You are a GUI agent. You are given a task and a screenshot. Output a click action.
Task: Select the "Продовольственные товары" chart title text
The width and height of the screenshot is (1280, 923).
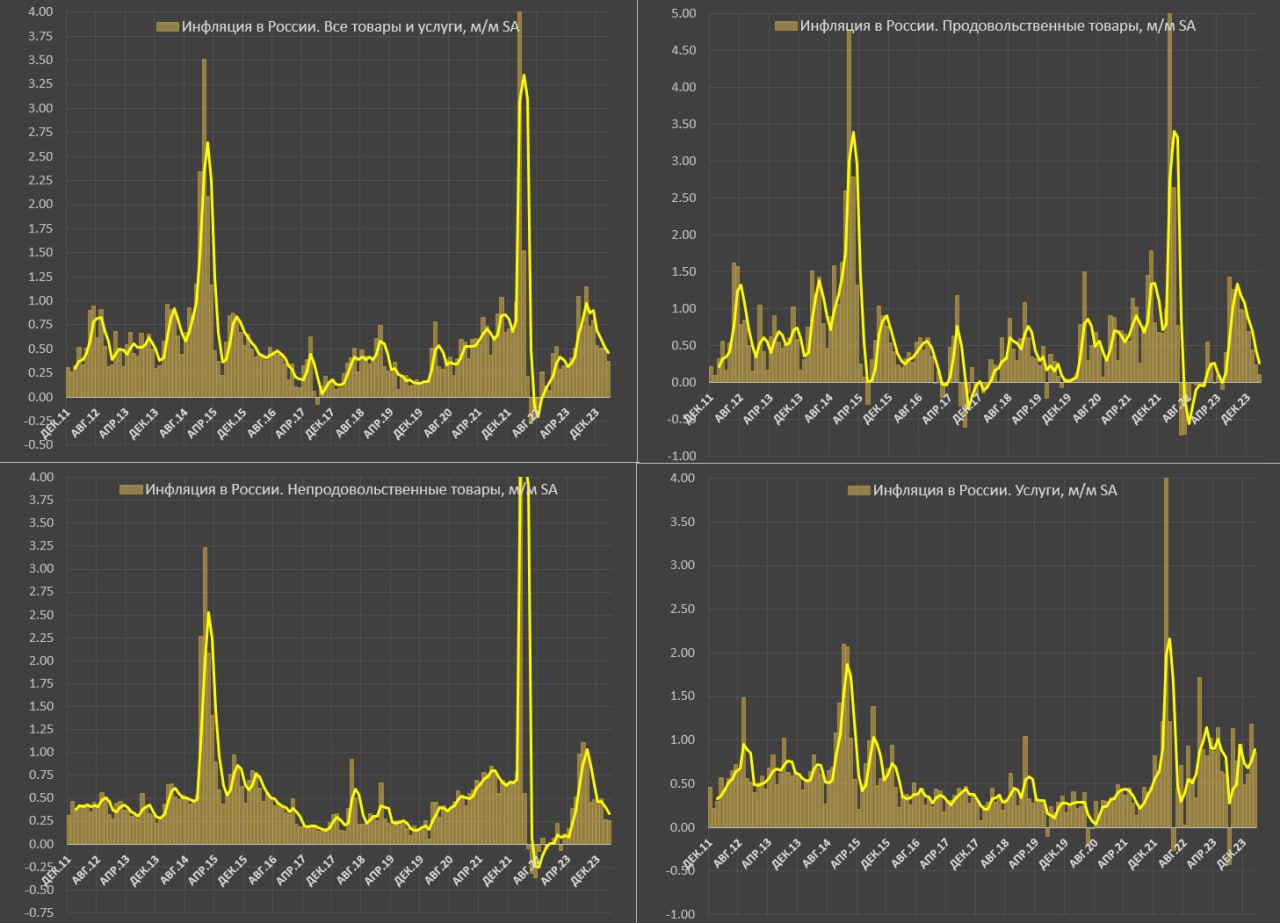[997, 26]
